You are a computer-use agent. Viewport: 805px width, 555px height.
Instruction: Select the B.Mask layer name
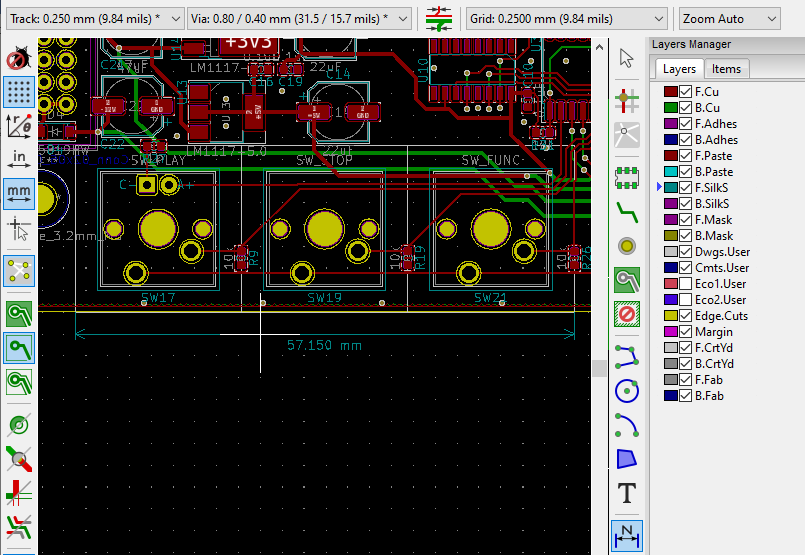coord(714,236)
